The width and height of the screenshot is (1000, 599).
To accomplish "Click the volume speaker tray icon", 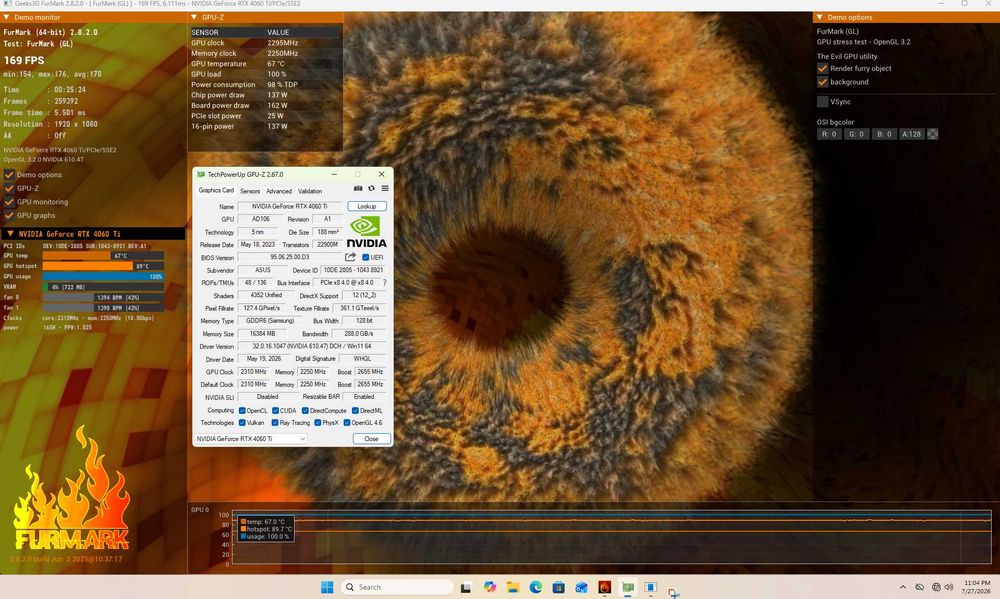I will coord(949,587).
